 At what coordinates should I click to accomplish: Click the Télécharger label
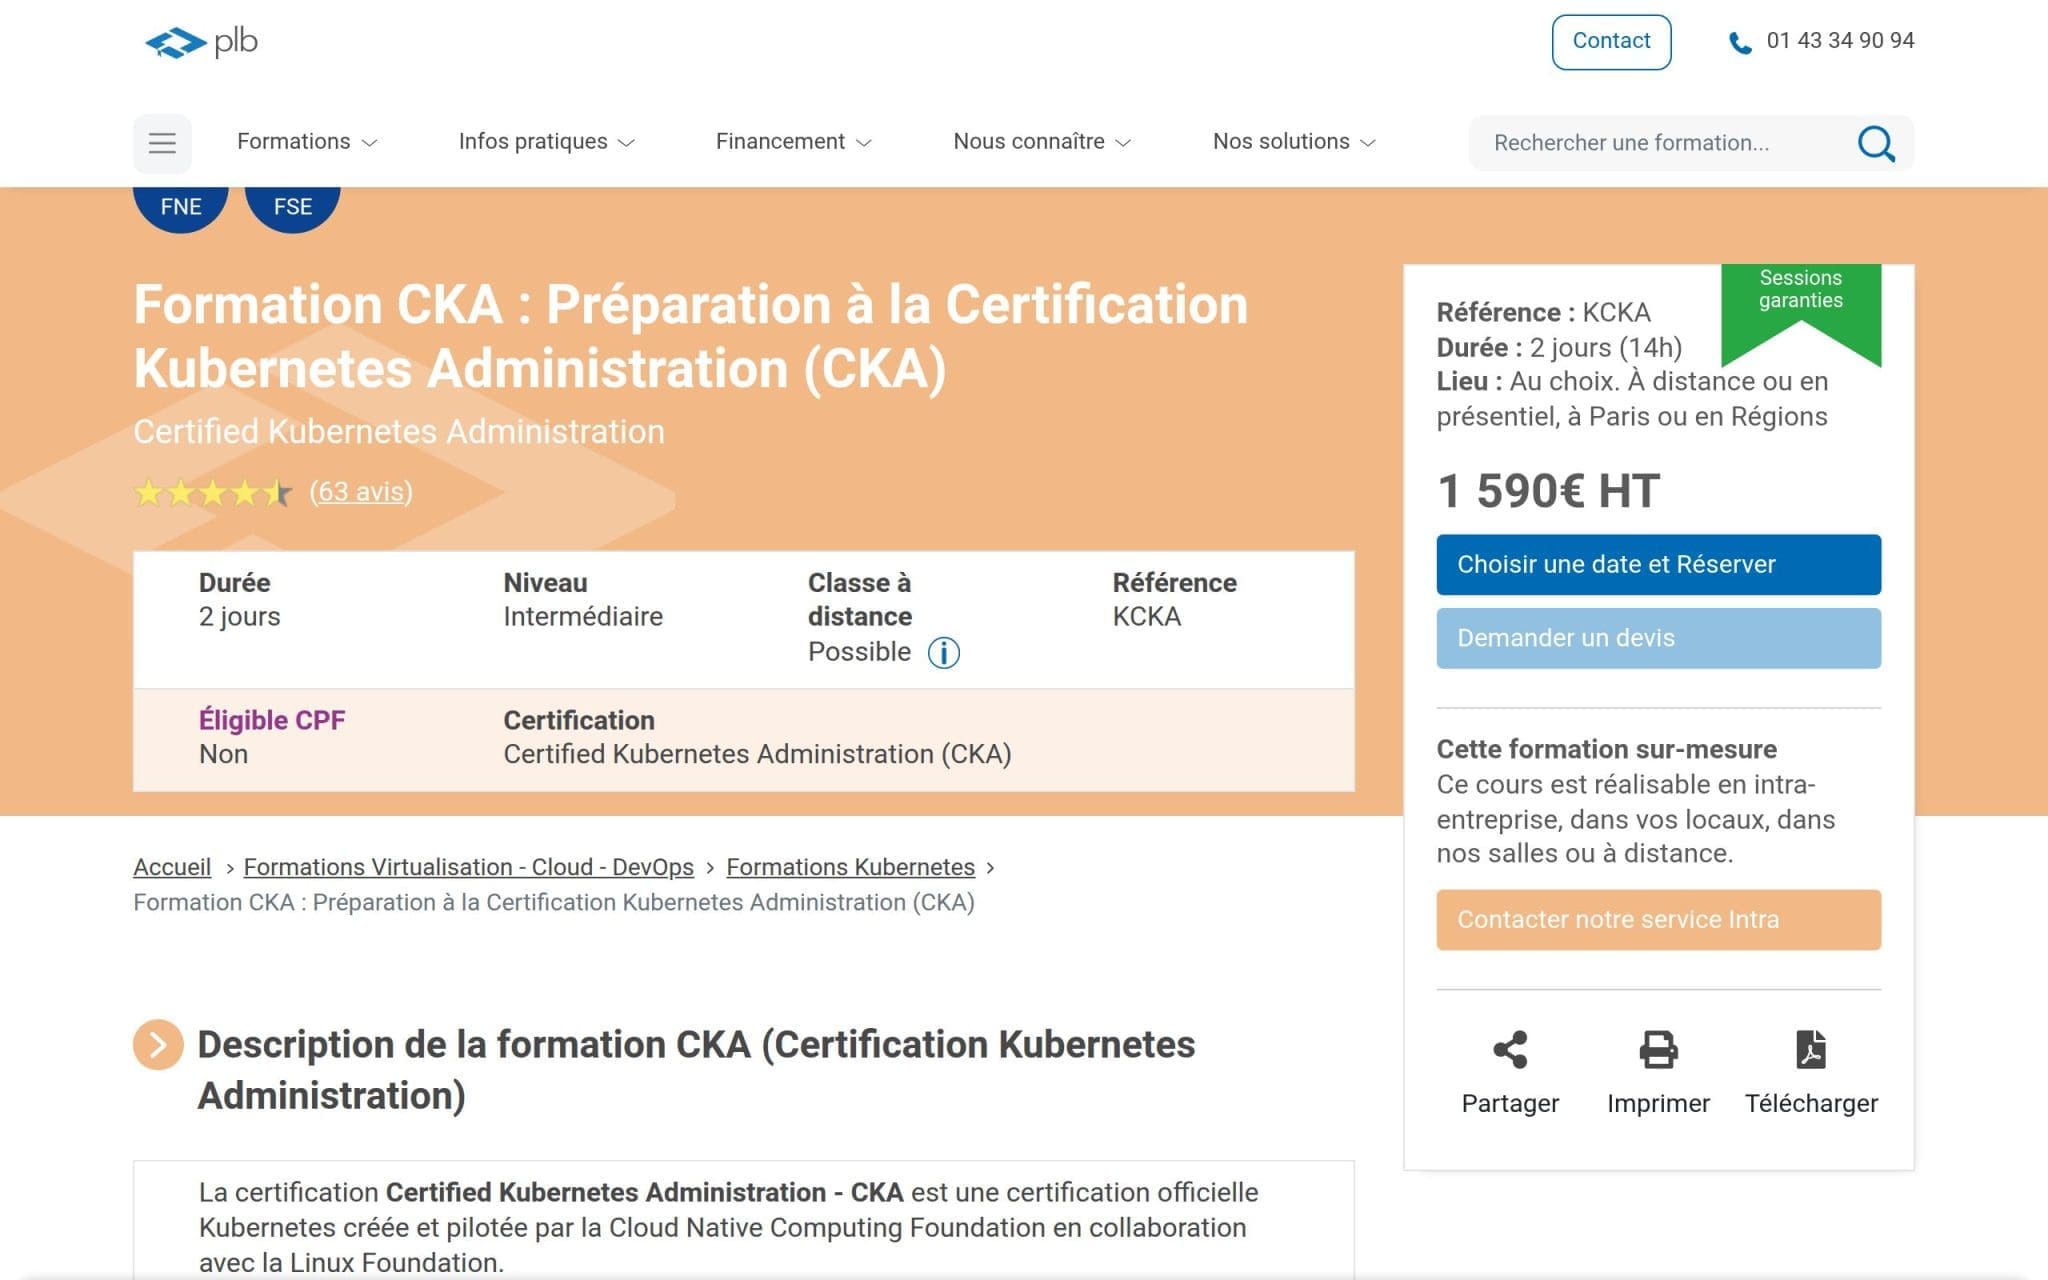point(1811,1104)
